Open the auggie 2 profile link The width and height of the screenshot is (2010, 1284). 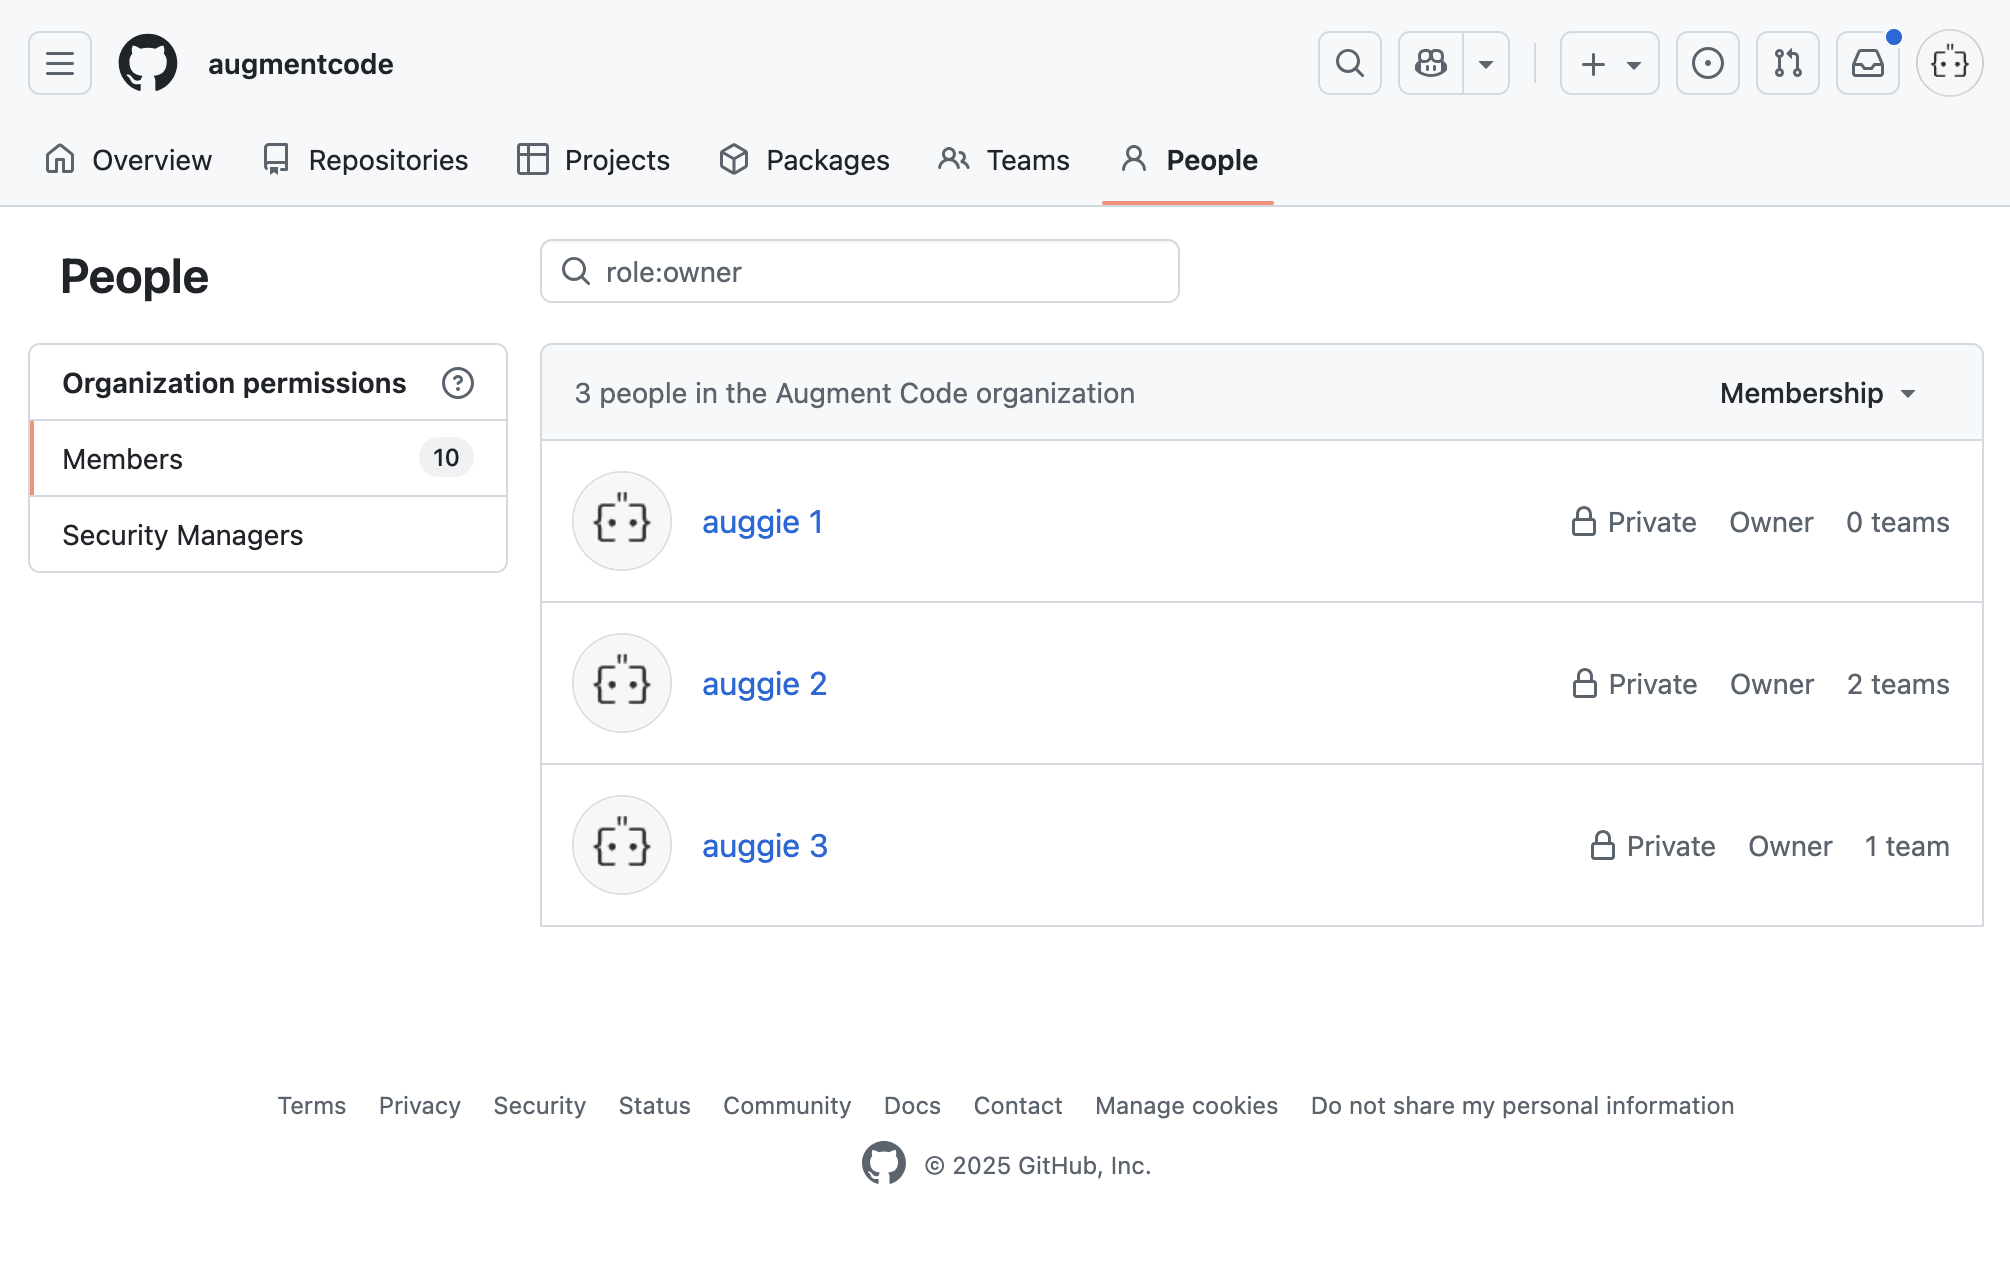tap(764, 684)
